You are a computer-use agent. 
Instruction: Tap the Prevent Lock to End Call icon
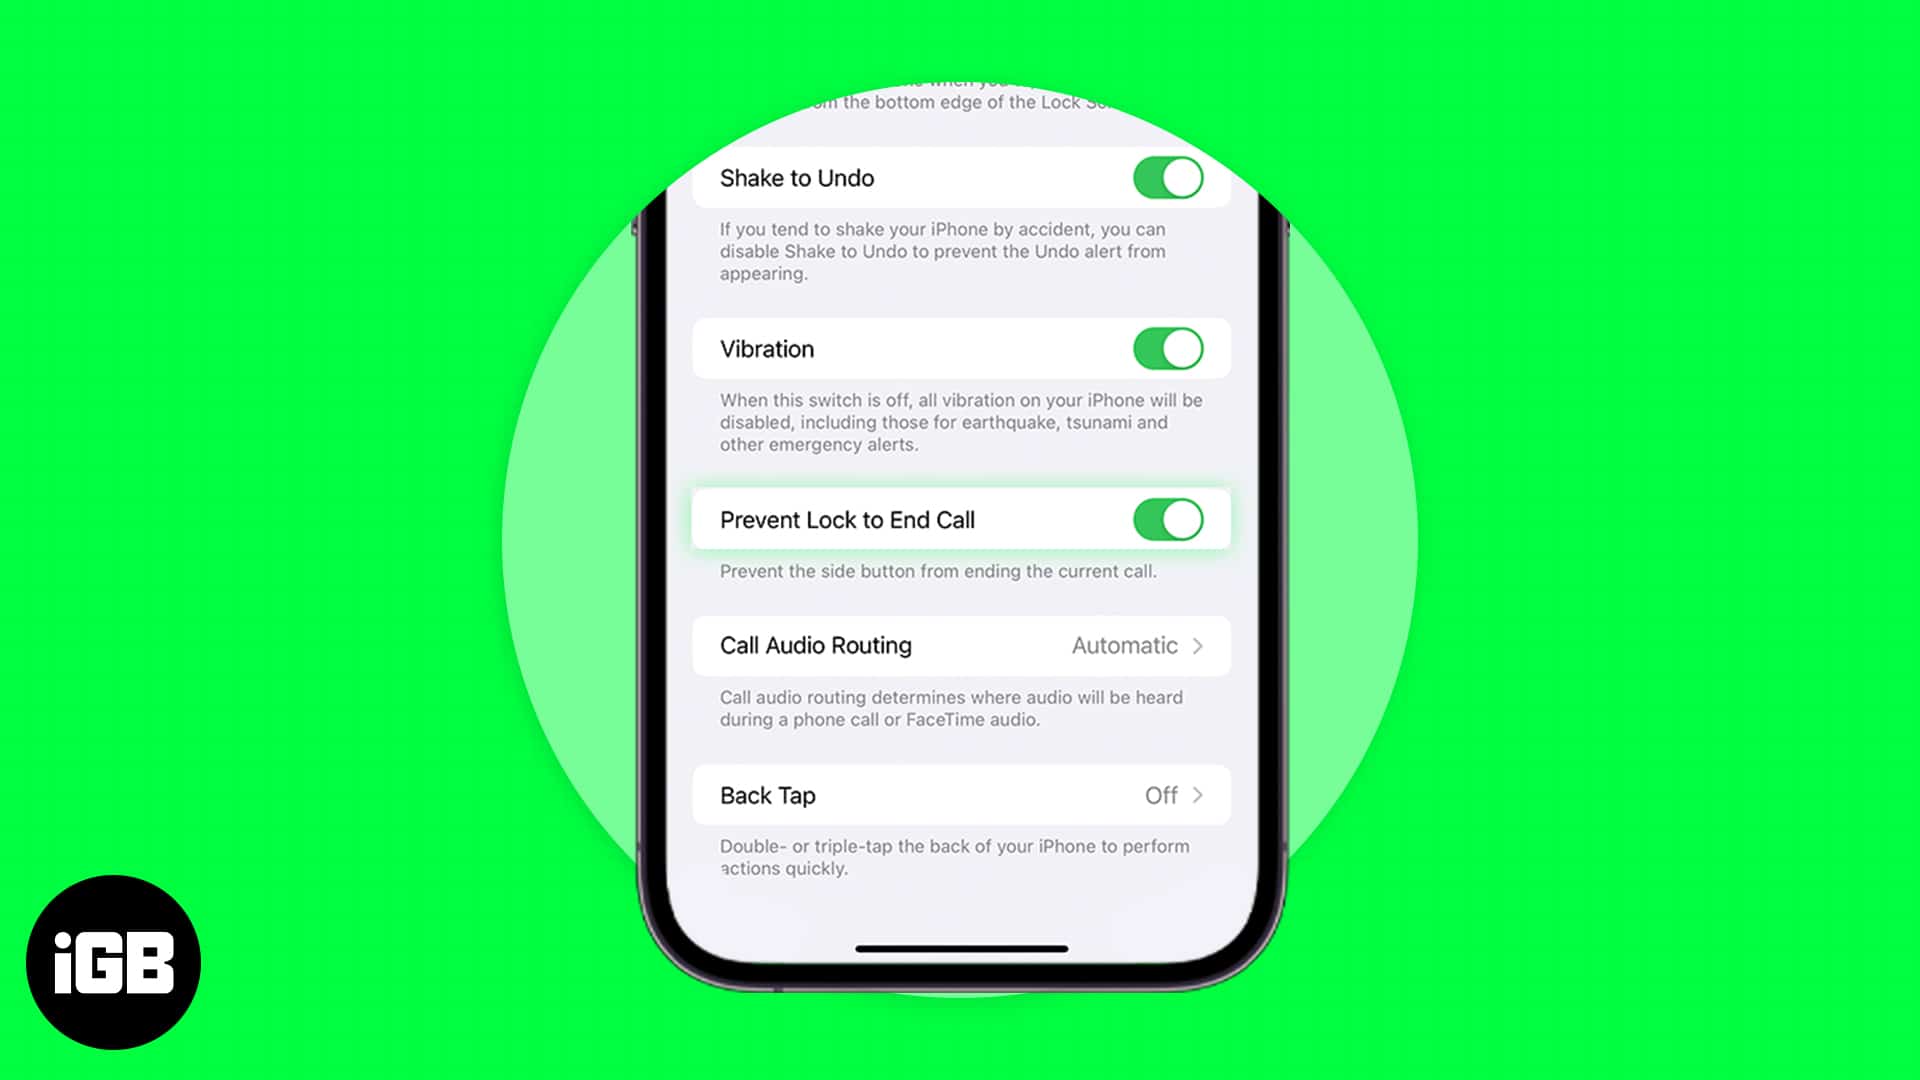point(1167,518)
